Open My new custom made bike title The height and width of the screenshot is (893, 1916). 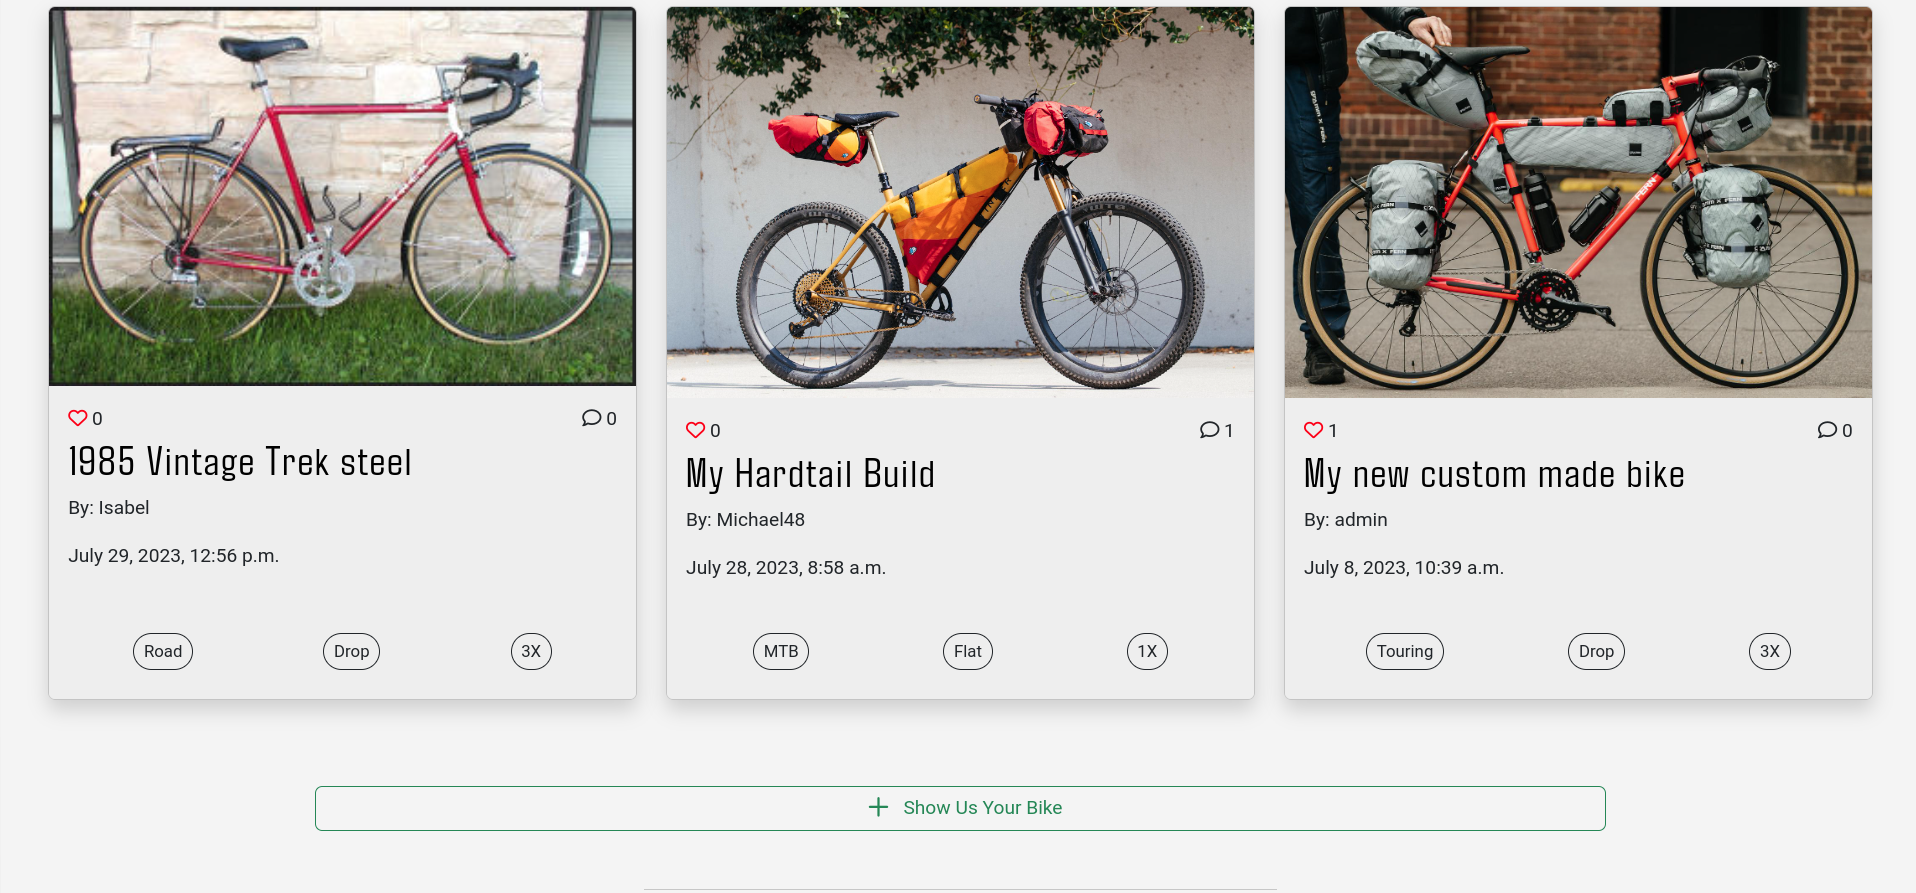click(1494, 474)
